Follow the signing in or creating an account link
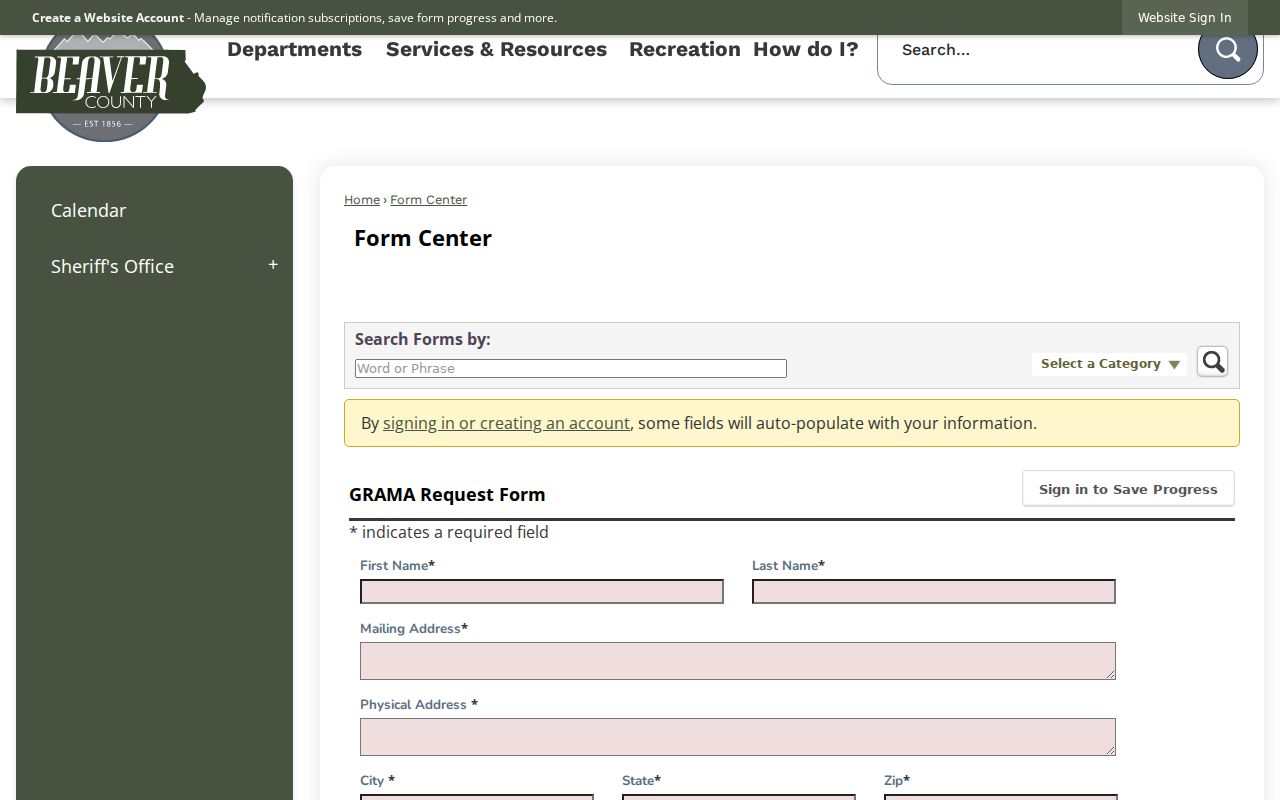 (x=506, y=423)
